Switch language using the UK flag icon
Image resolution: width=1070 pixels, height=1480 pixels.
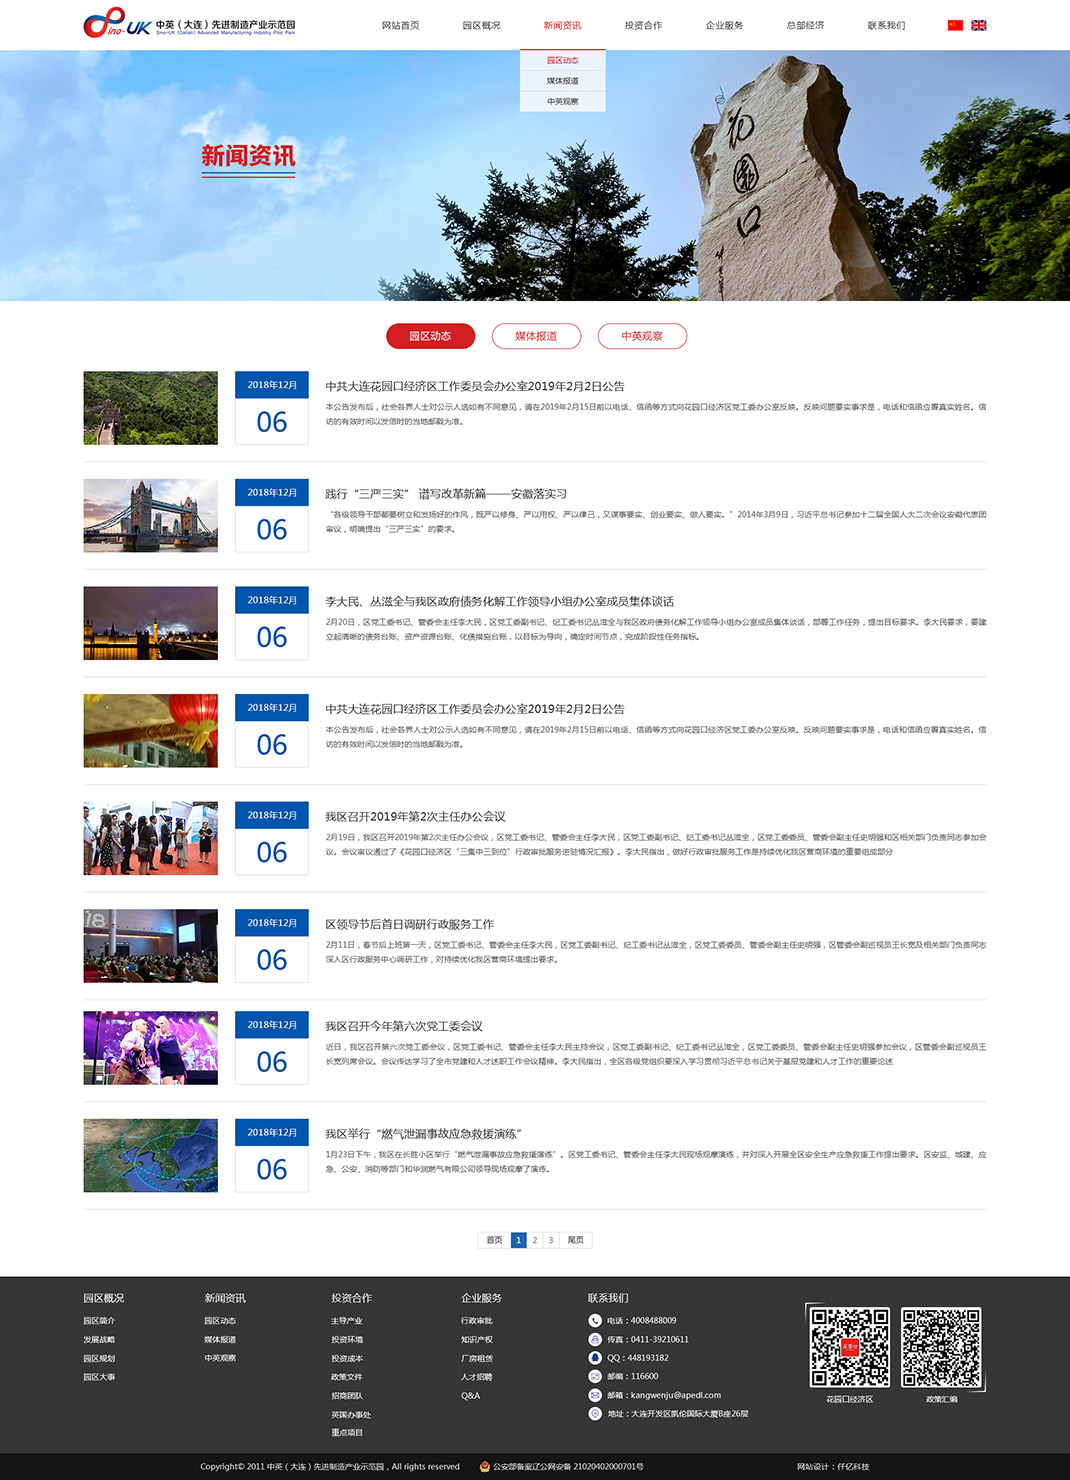pyautogui.click(x=979, y=25)
